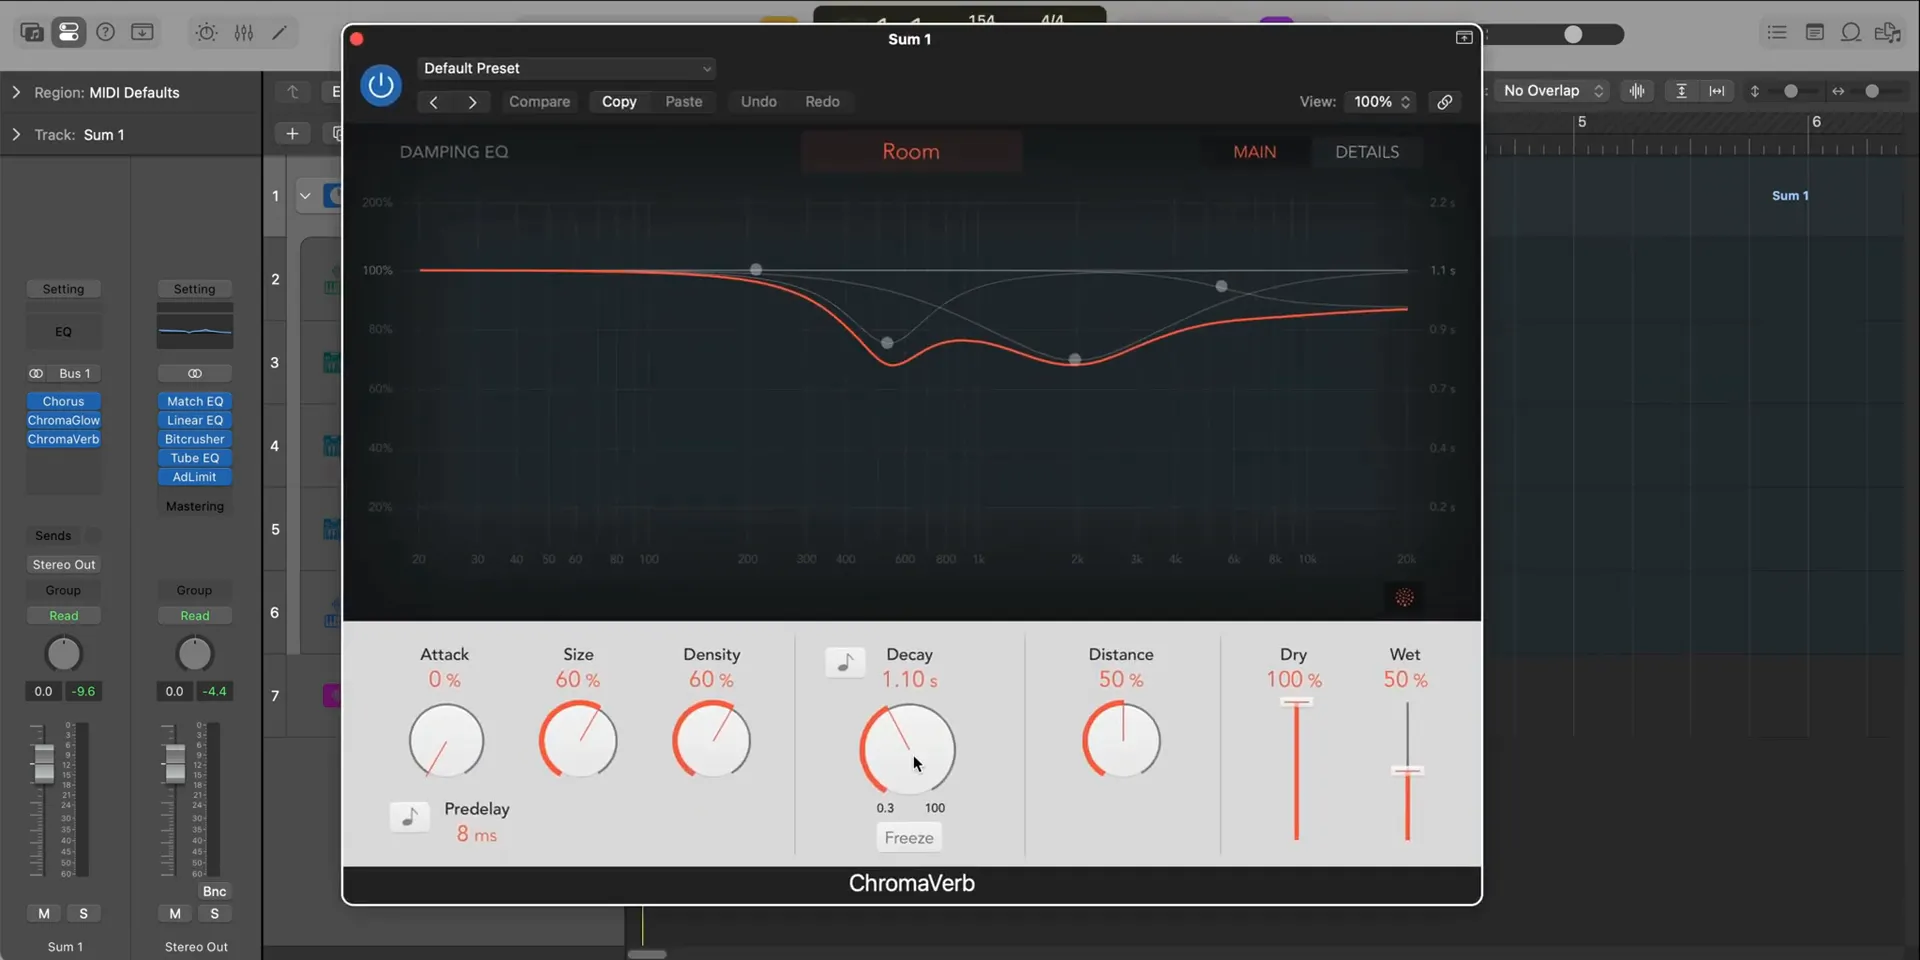Click the Undo button in plugin header

tap(759, 102)
